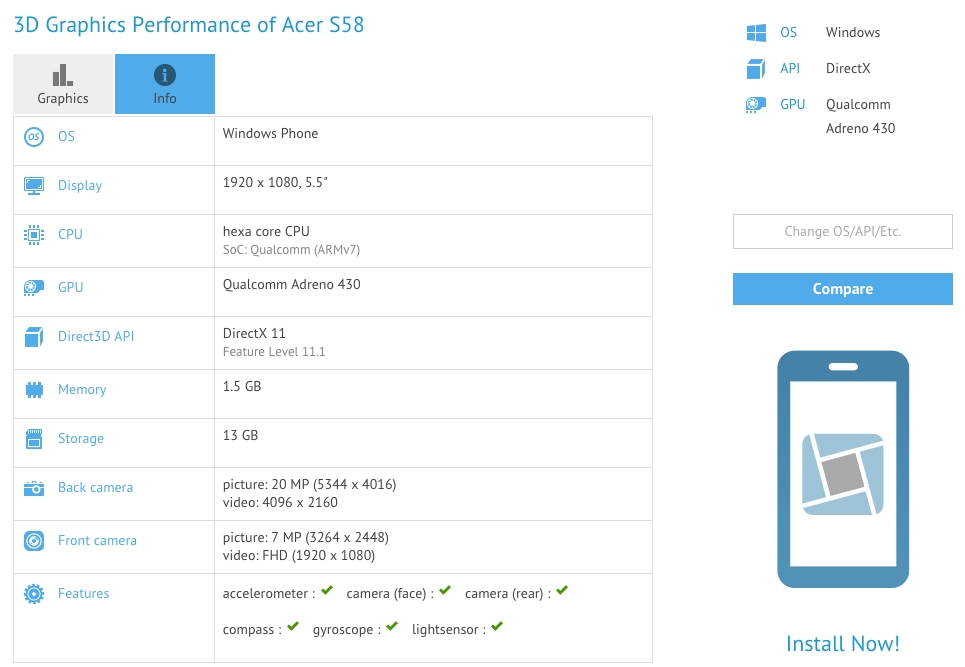Viewport: 965px width, 667px height.
Task: Click the camera (face) green checkmark
Action: [x=445, y=591]
